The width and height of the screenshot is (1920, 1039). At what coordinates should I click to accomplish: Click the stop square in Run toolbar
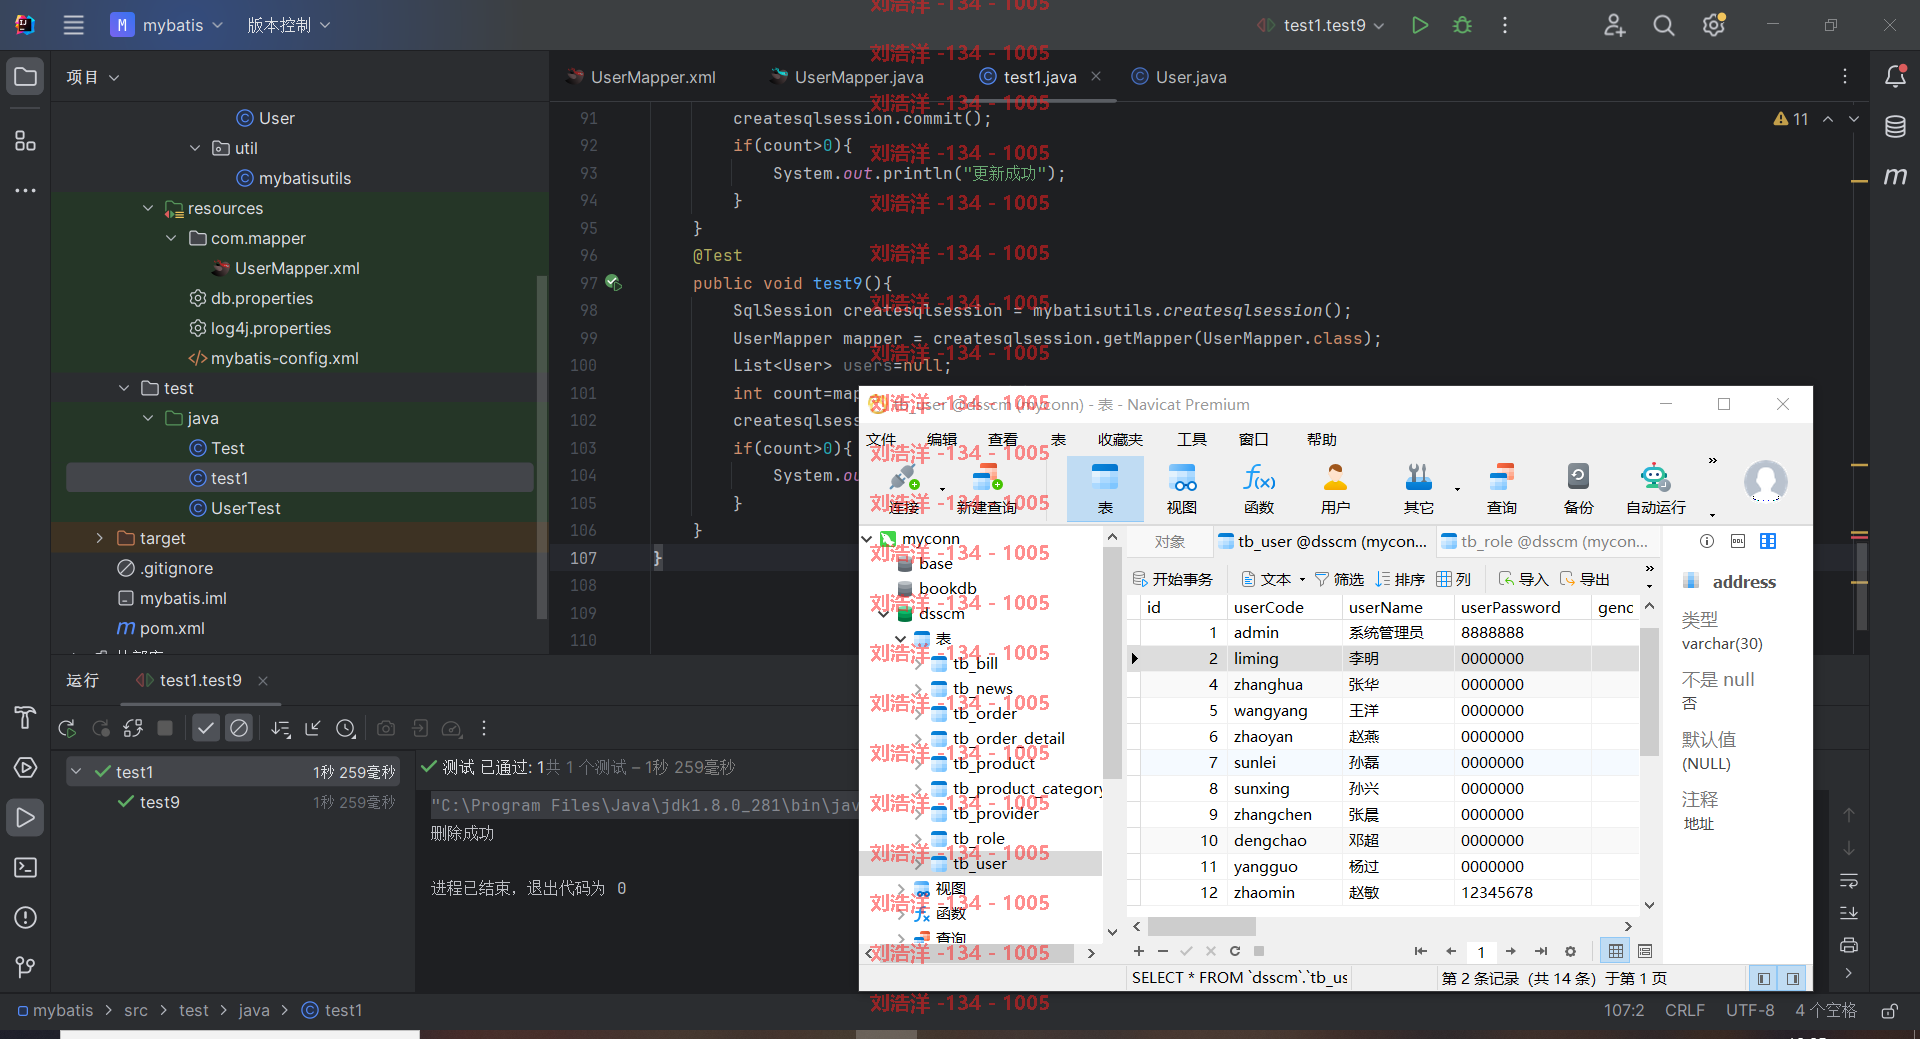(x=165, y=728)
